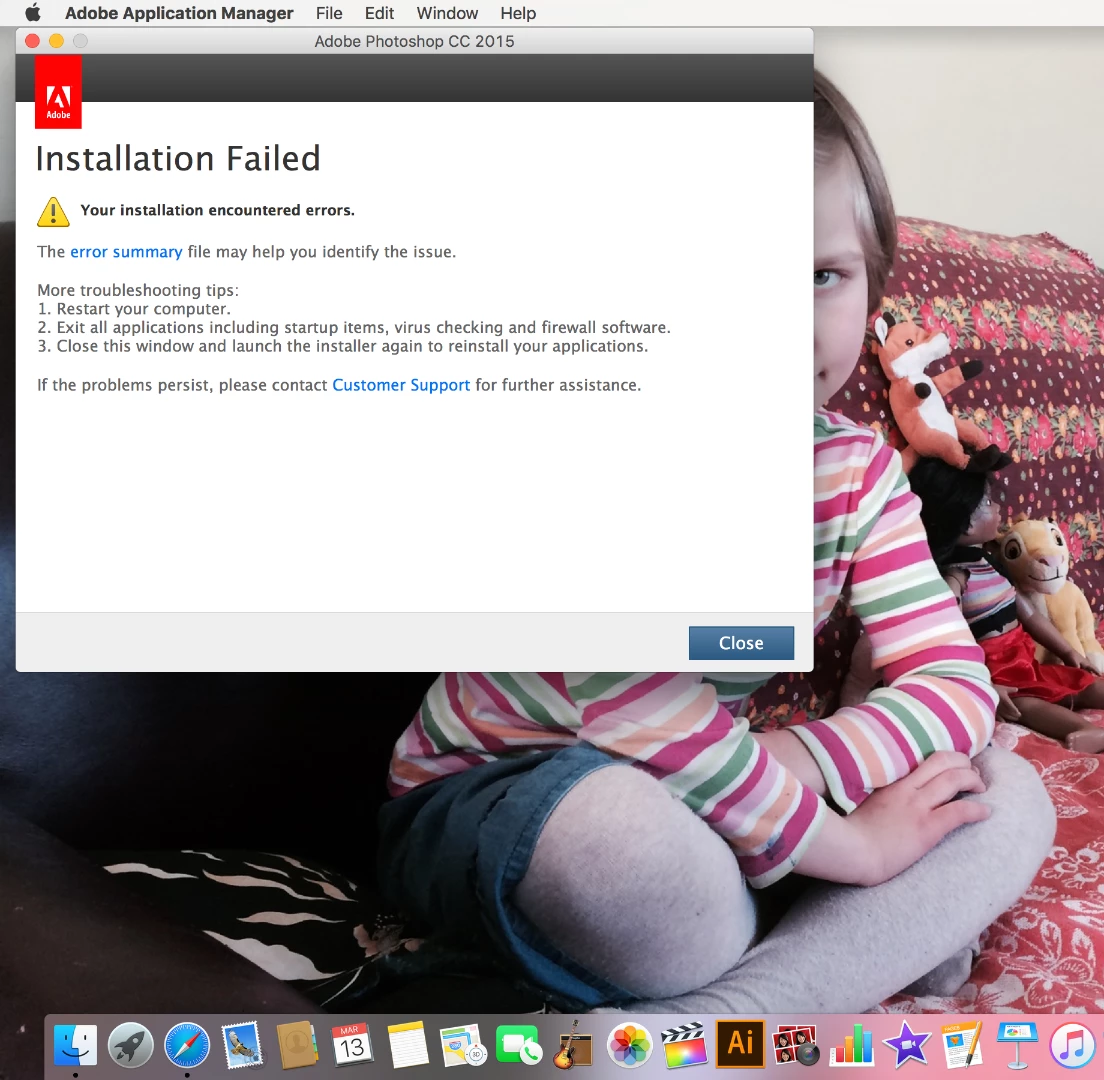Screen dimensions: 1104x1080
Task: Open Numbers bar chart icon in Dock
Action: (x=851, y=1045)
